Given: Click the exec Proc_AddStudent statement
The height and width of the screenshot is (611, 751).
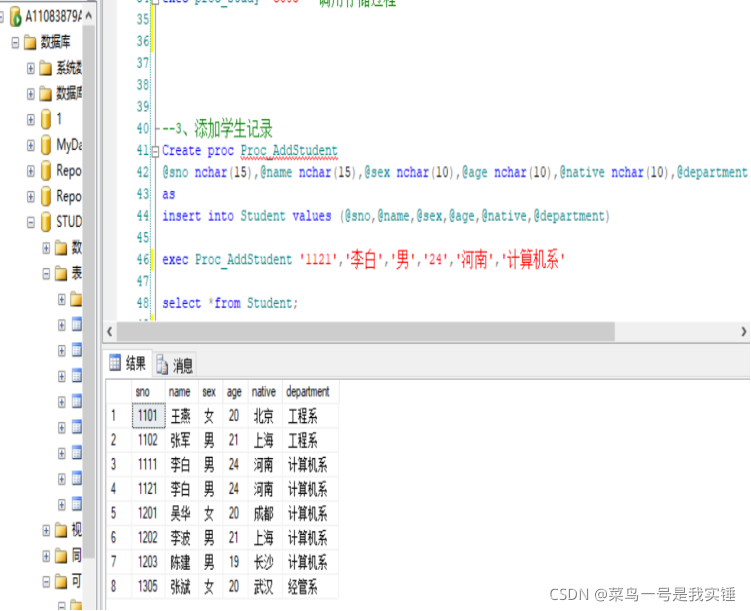Looking at the screenshot, I should [364, 260].
